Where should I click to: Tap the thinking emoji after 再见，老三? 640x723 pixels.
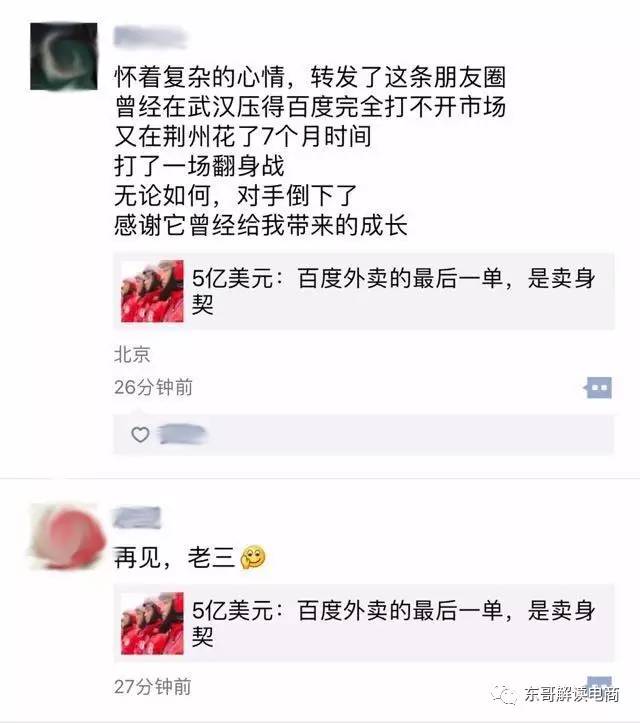click(253, 557)
